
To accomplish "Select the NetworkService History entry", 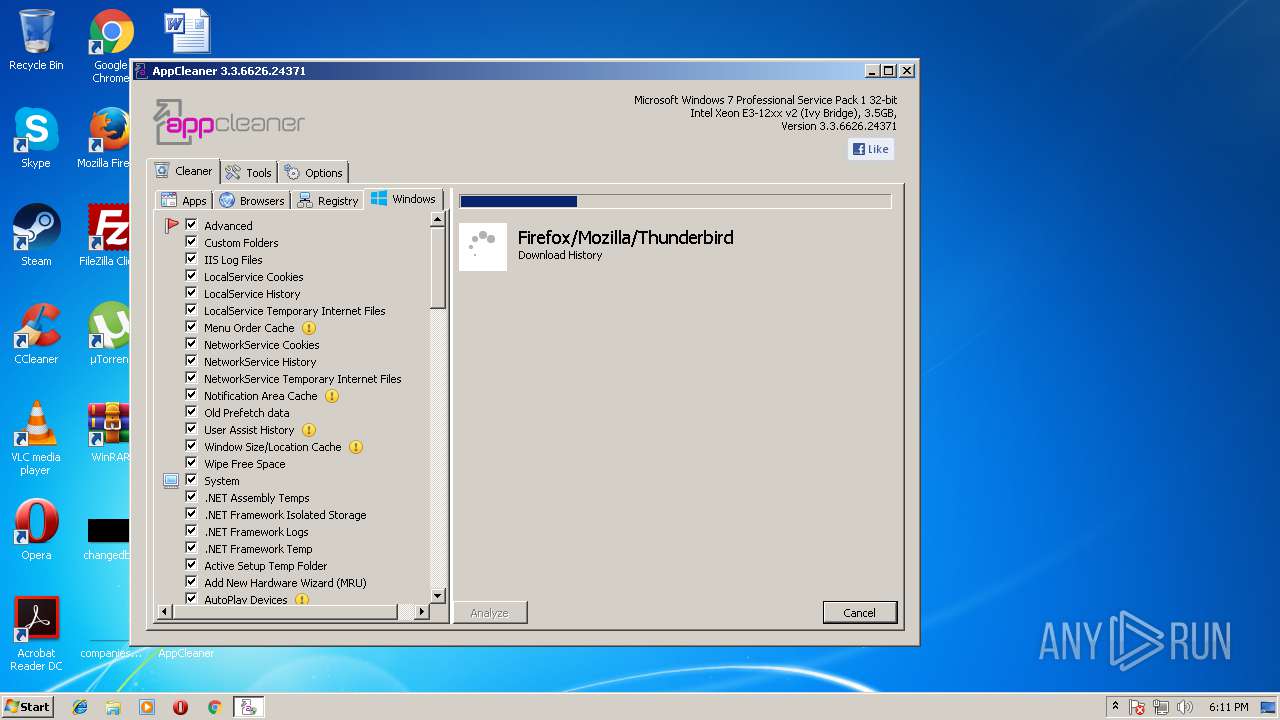I will coord(260,362).
